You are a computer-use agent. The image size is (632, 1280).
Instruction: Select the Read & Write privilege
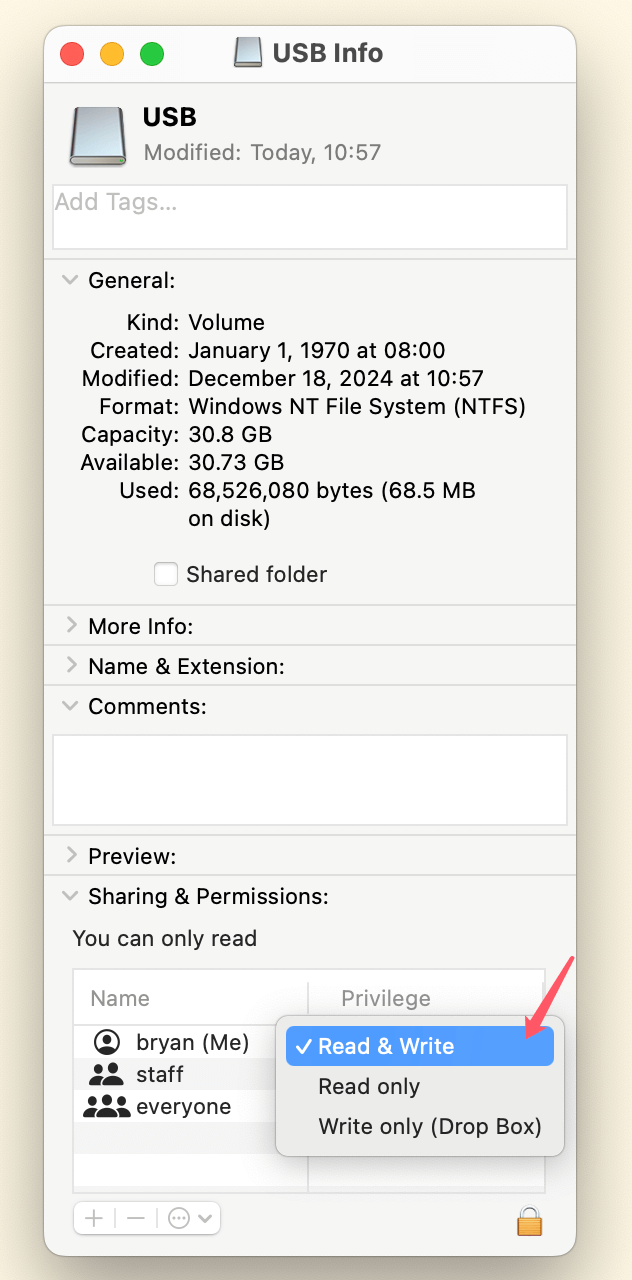(x=386, y=1047)
